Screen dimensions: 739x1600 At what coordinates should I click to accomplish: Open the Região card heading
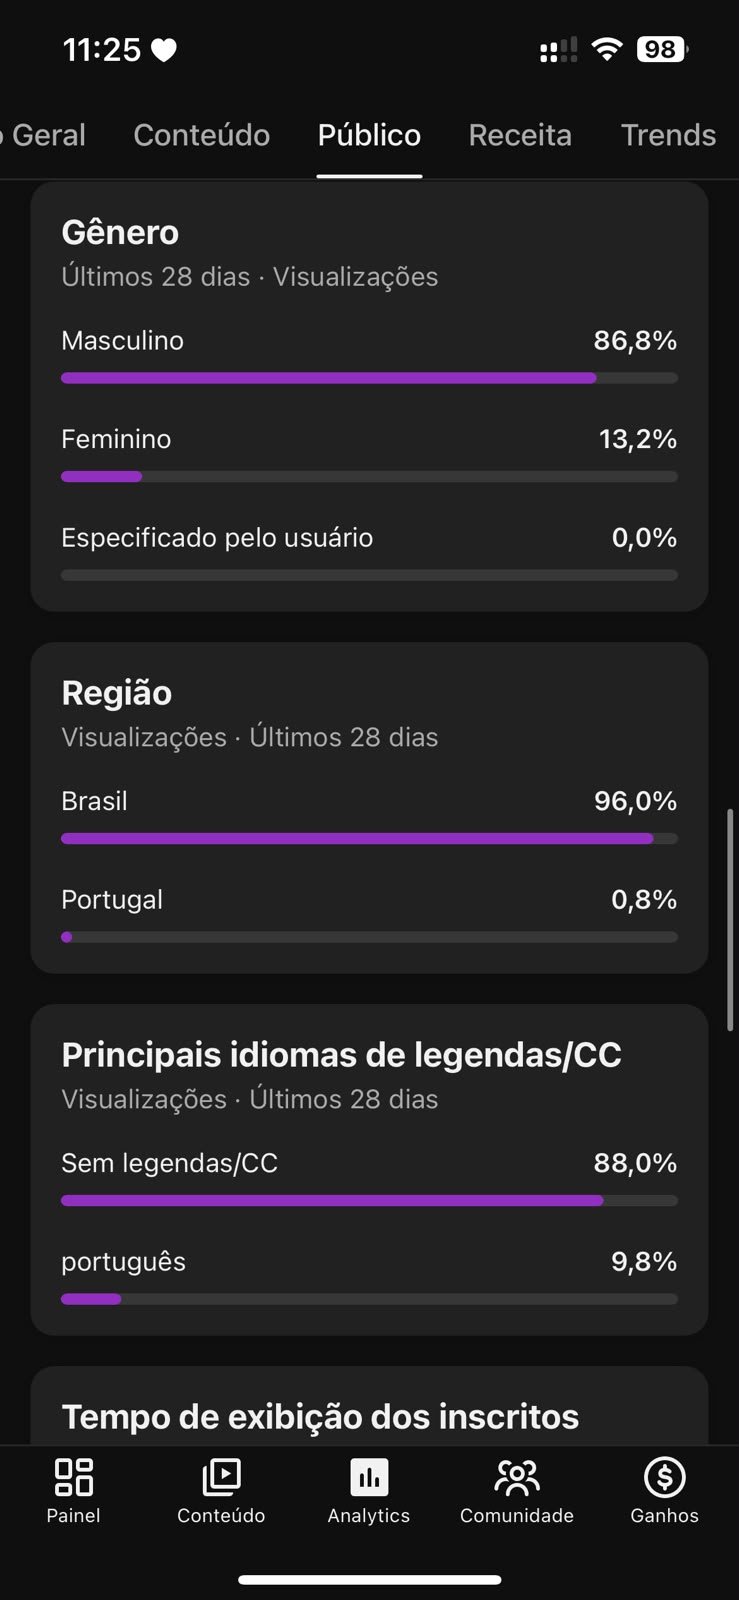[117, 692]
